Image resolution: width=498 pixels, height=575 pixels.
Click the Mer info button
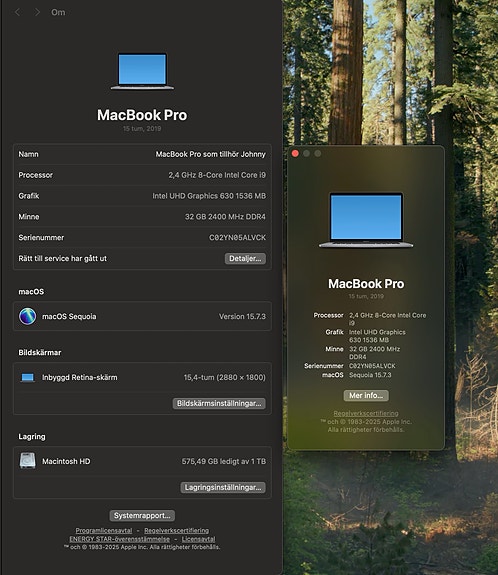366,395
